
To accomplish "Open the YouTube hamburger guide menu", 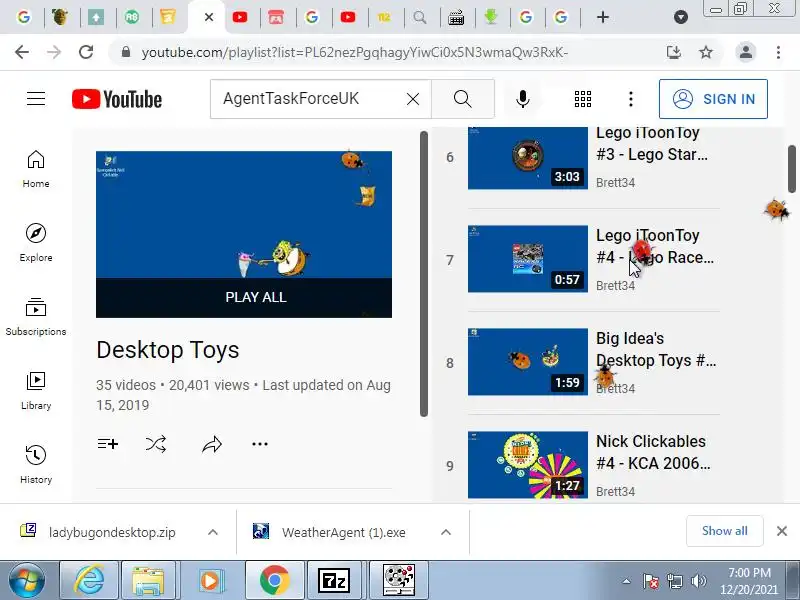I will (36, 98).
